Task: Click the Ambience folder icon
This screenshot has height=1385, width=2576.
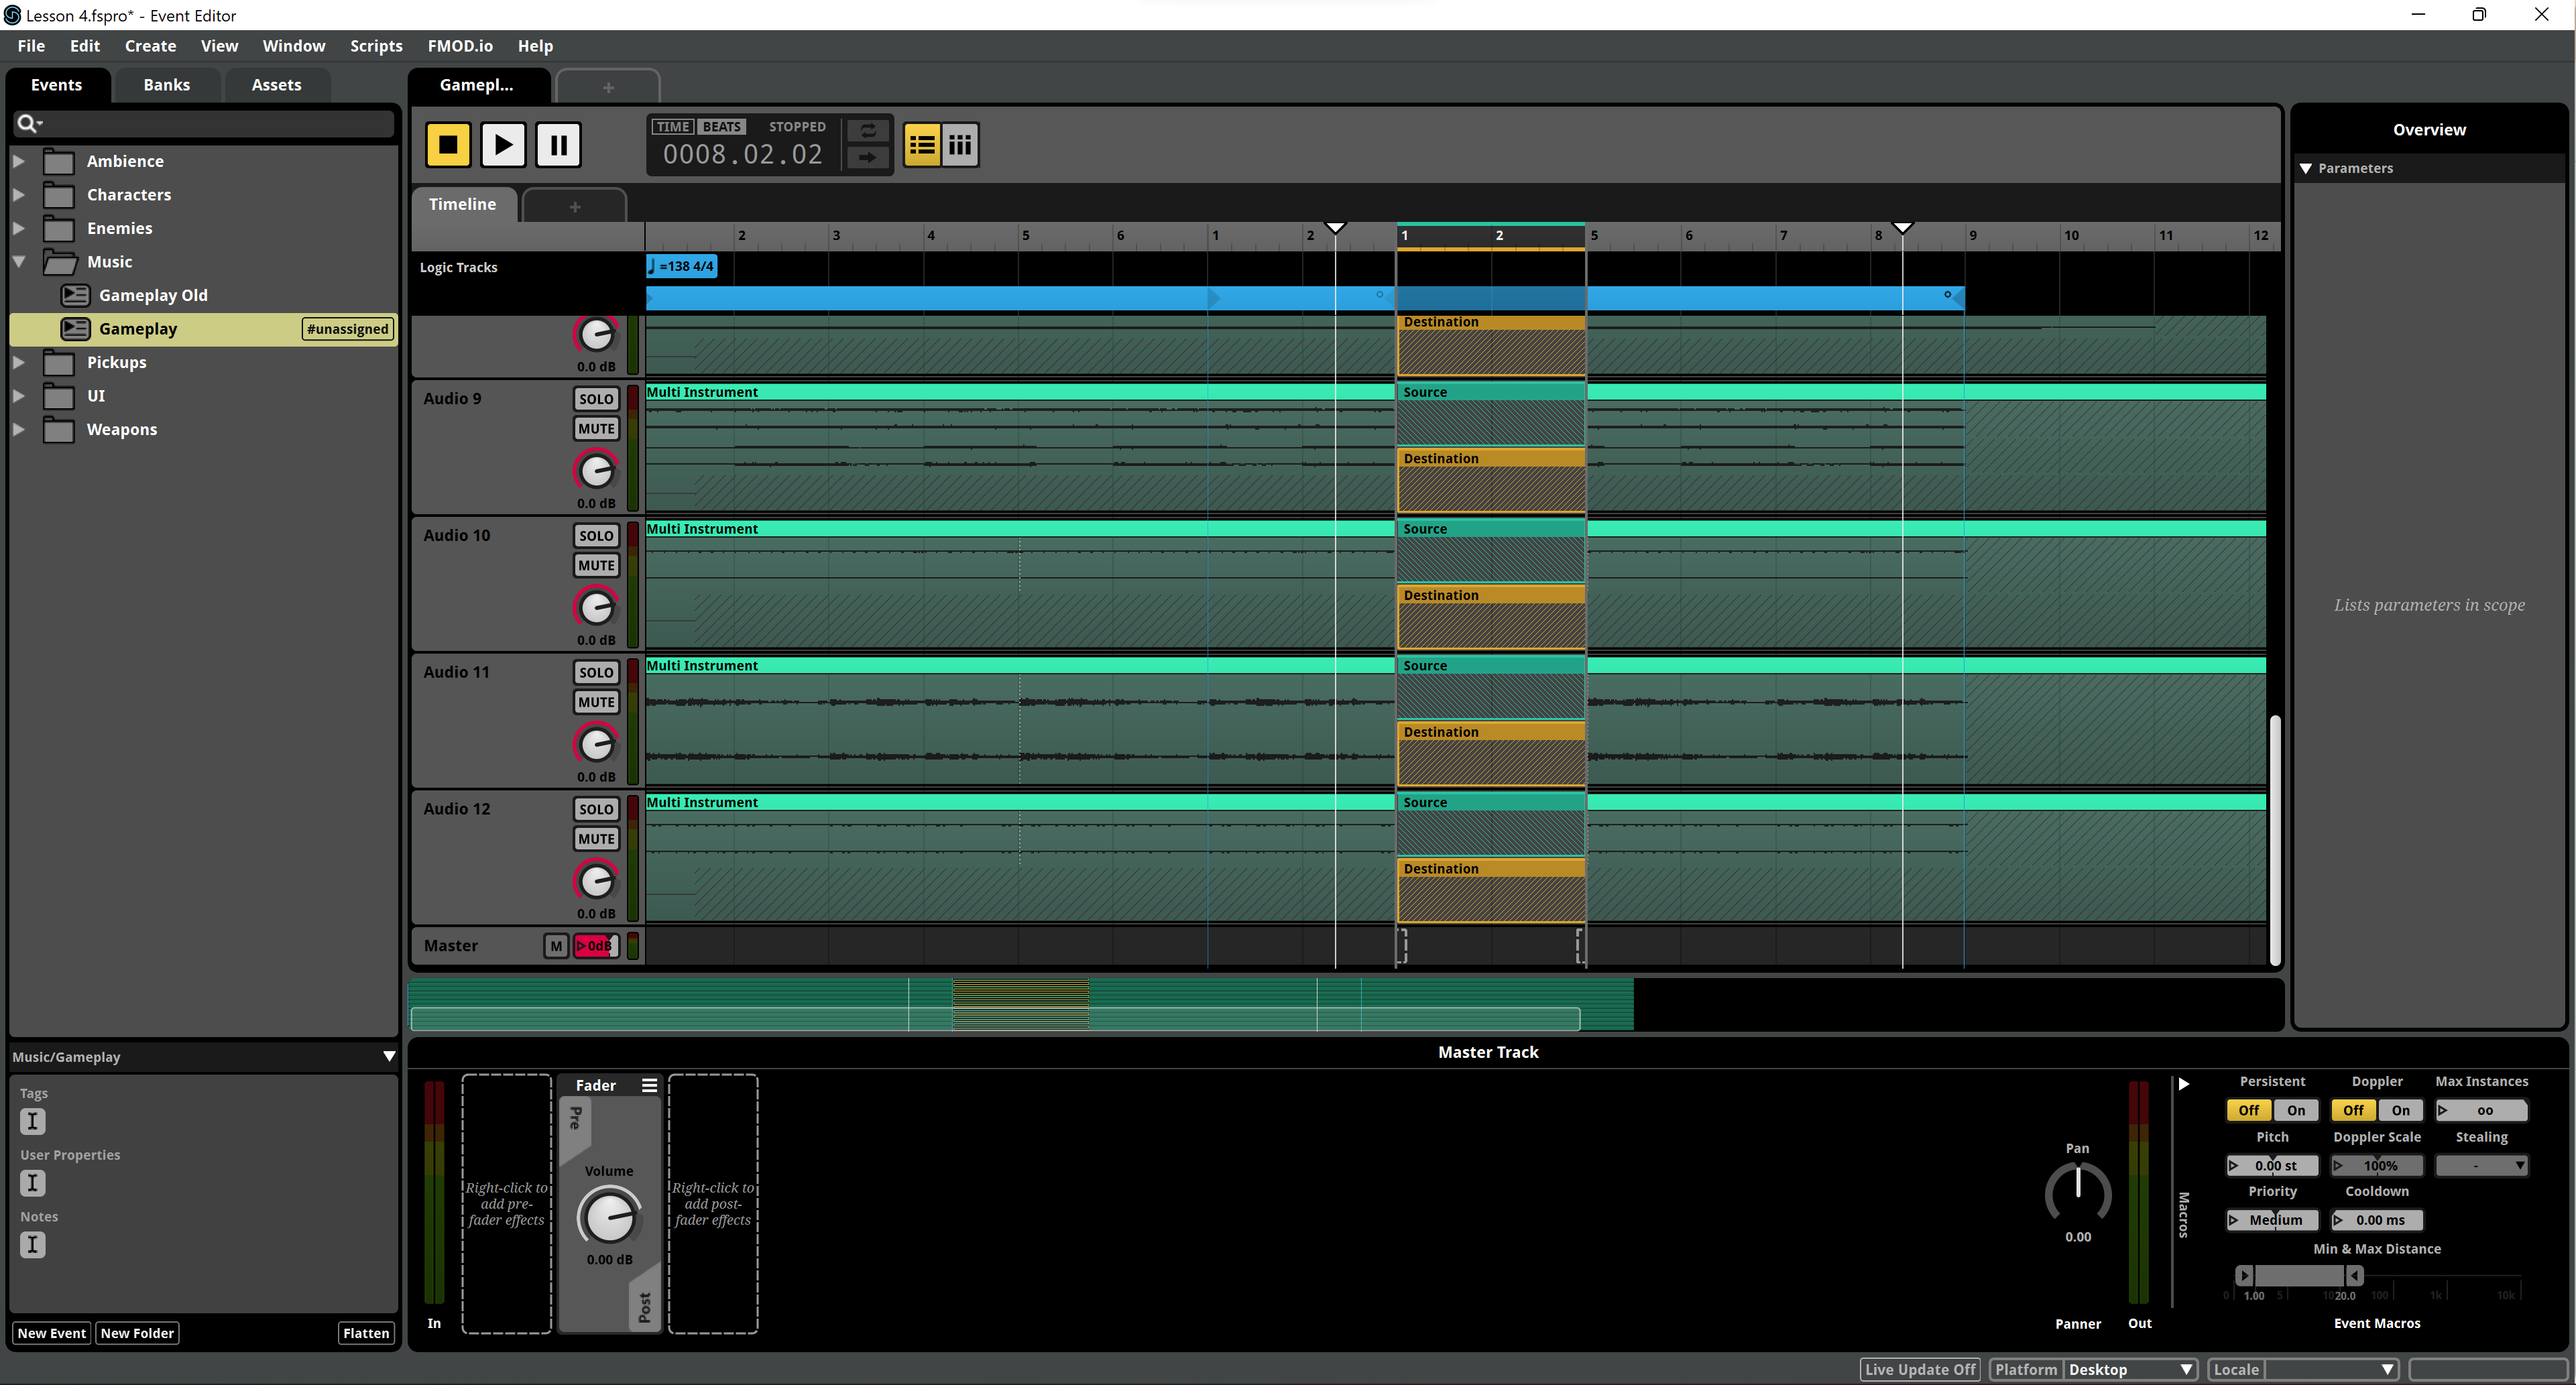Action: [59, 161]
